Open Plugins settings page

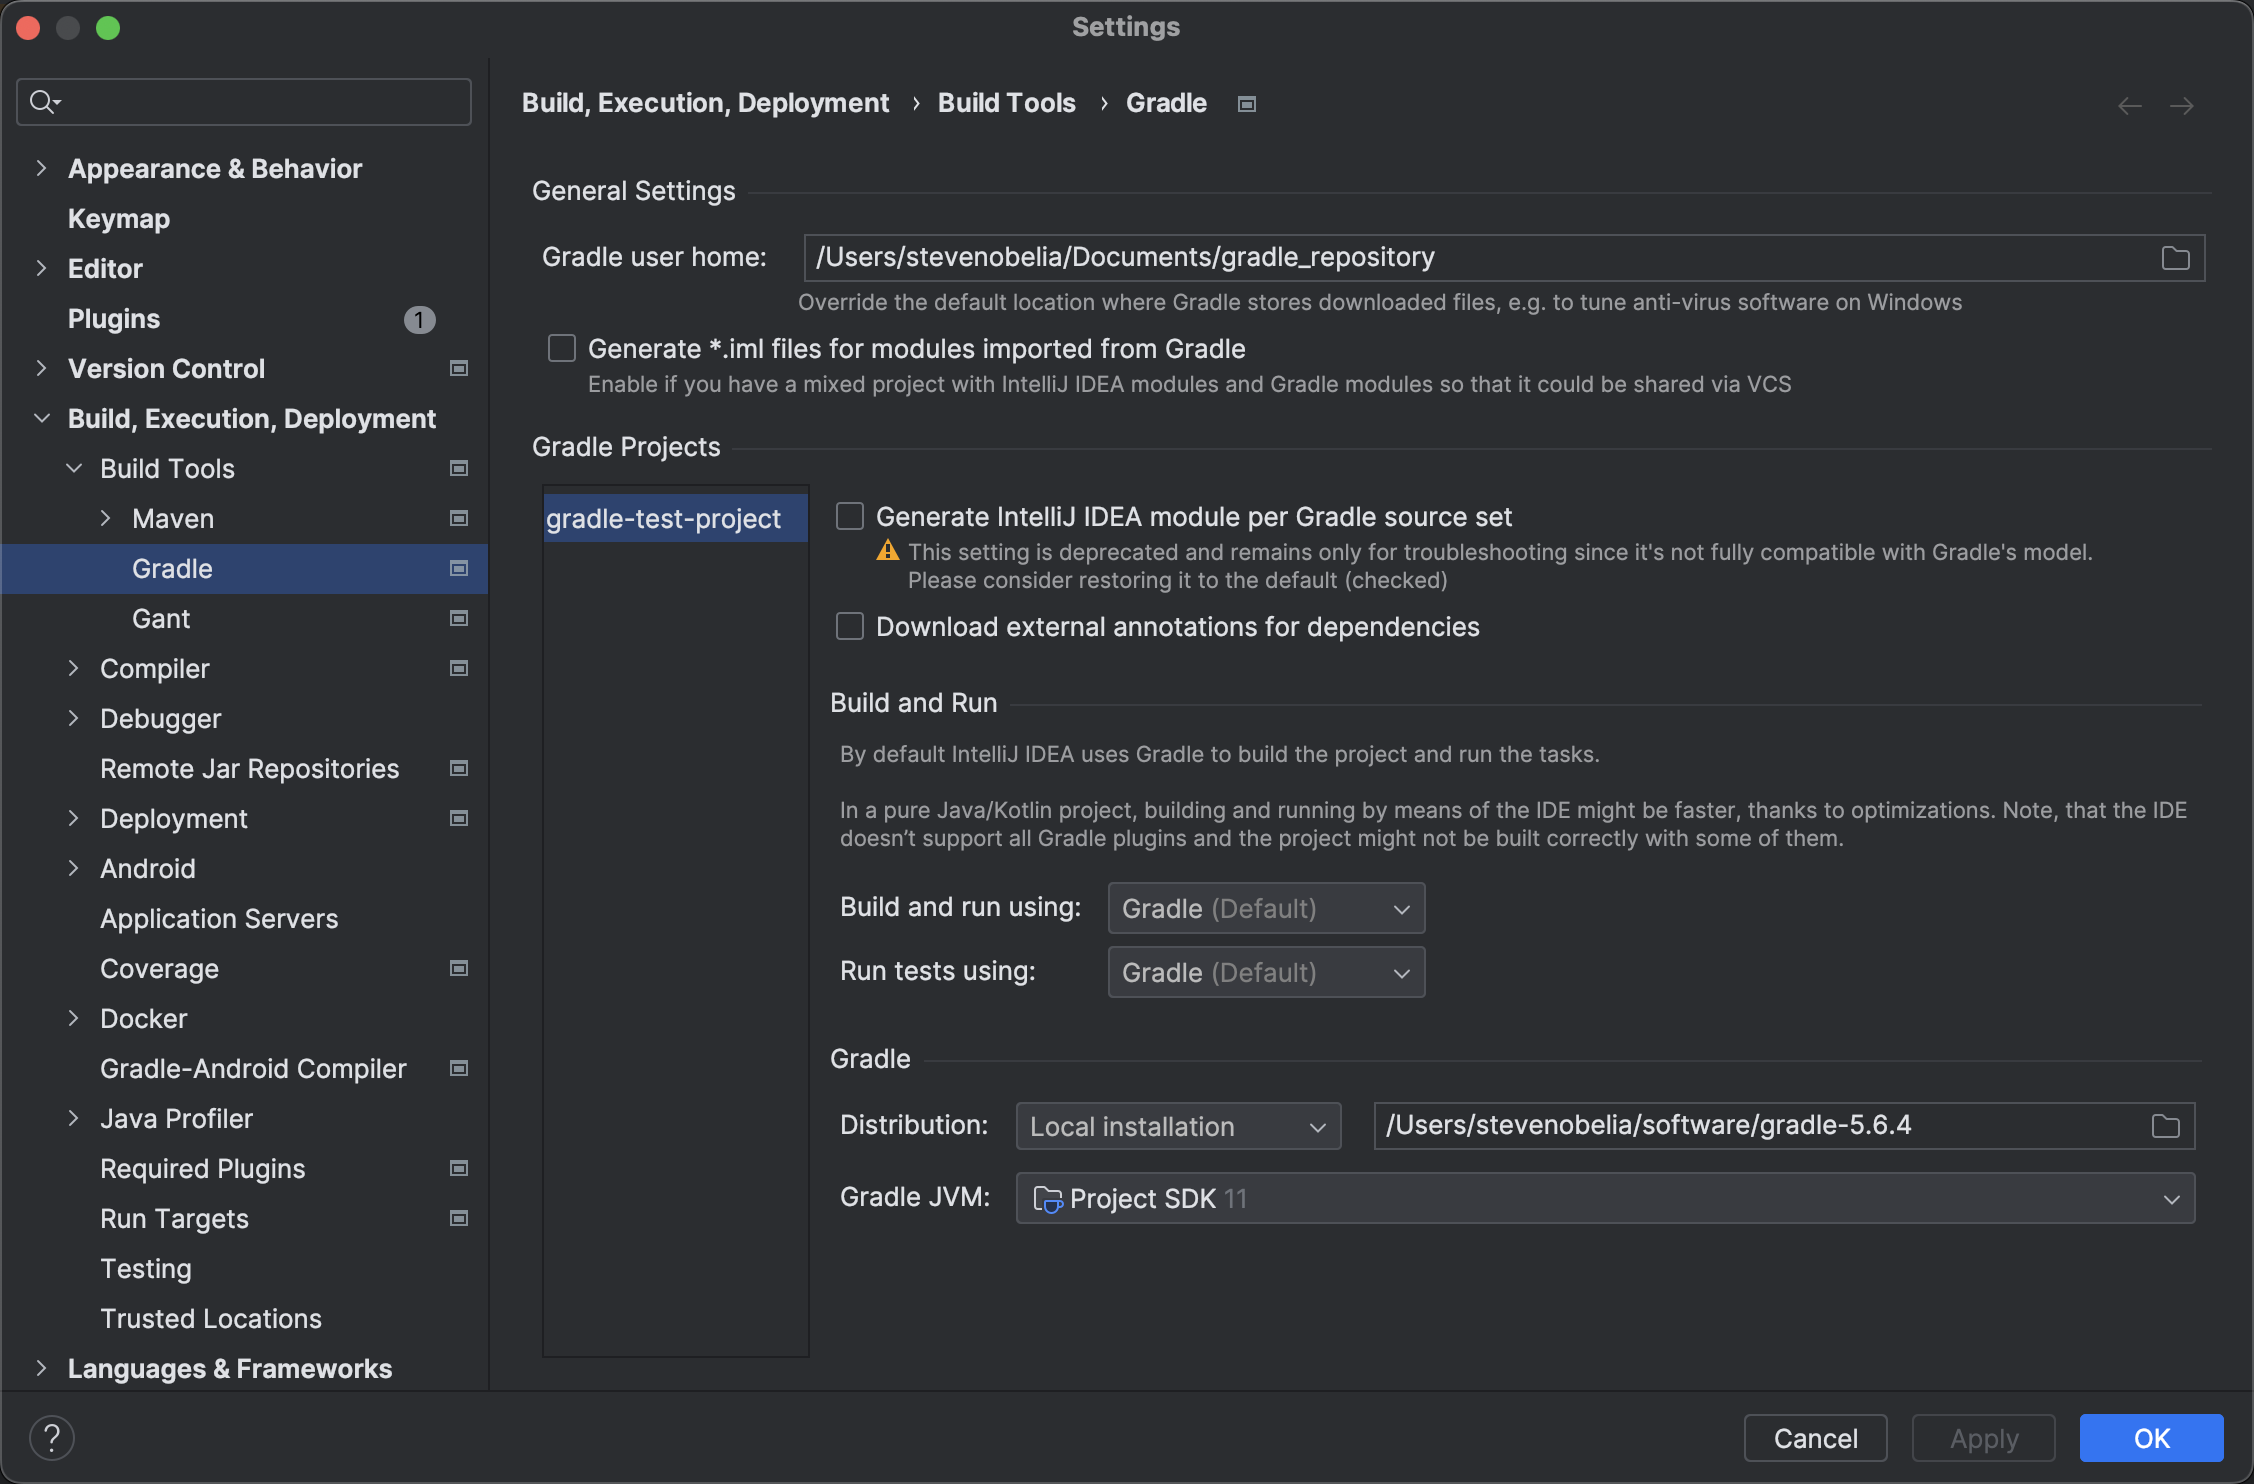click(114, 319)
